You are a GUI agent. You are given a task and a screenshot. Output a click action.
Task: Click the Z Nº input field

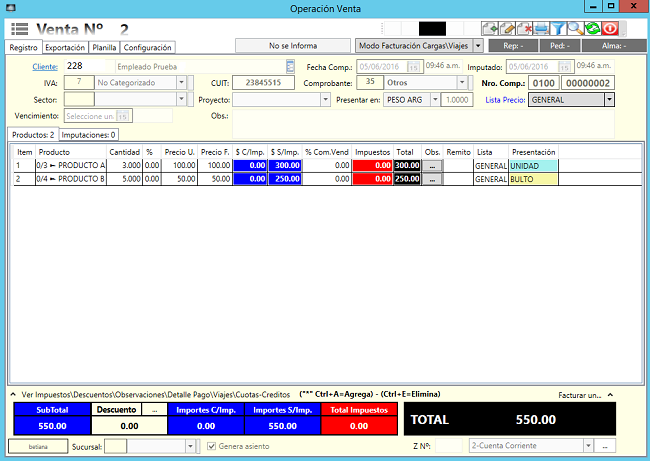click(x=449, y=446)
